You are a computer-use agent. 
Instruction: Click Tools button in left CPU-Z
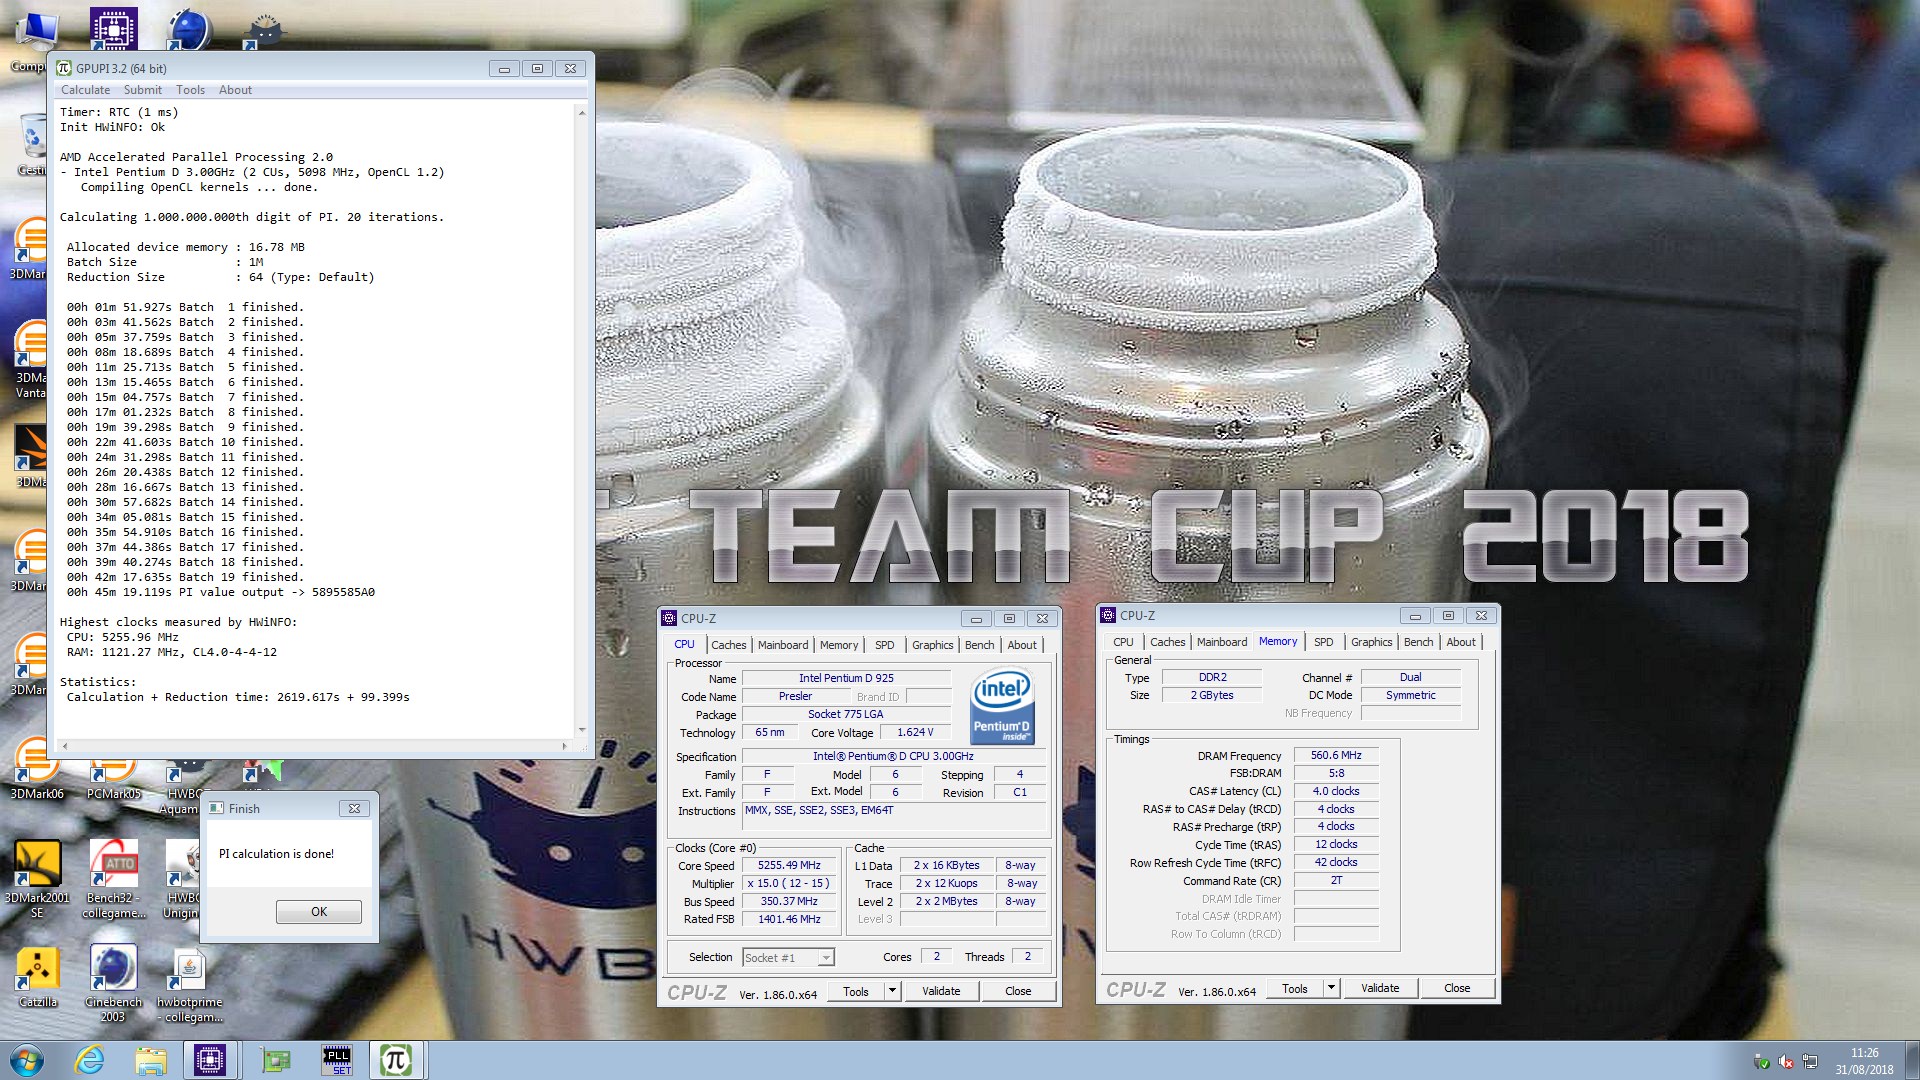[x=856, y=991]
